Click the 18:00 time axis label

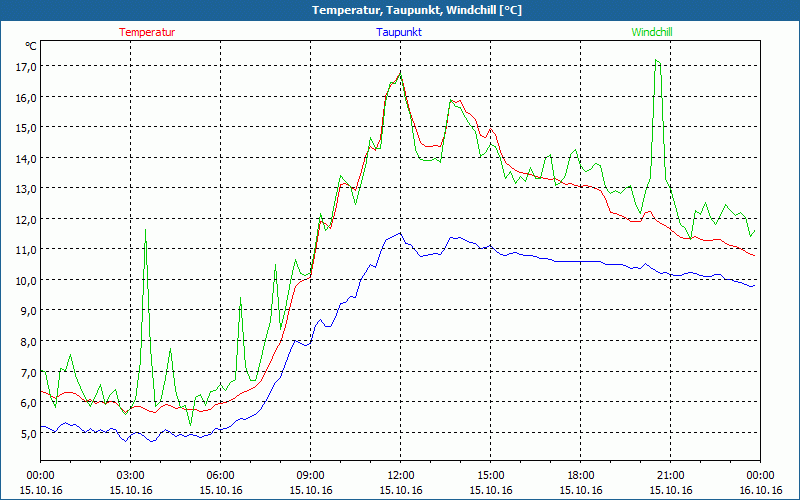pyautogui.click(x=581, y=476)
